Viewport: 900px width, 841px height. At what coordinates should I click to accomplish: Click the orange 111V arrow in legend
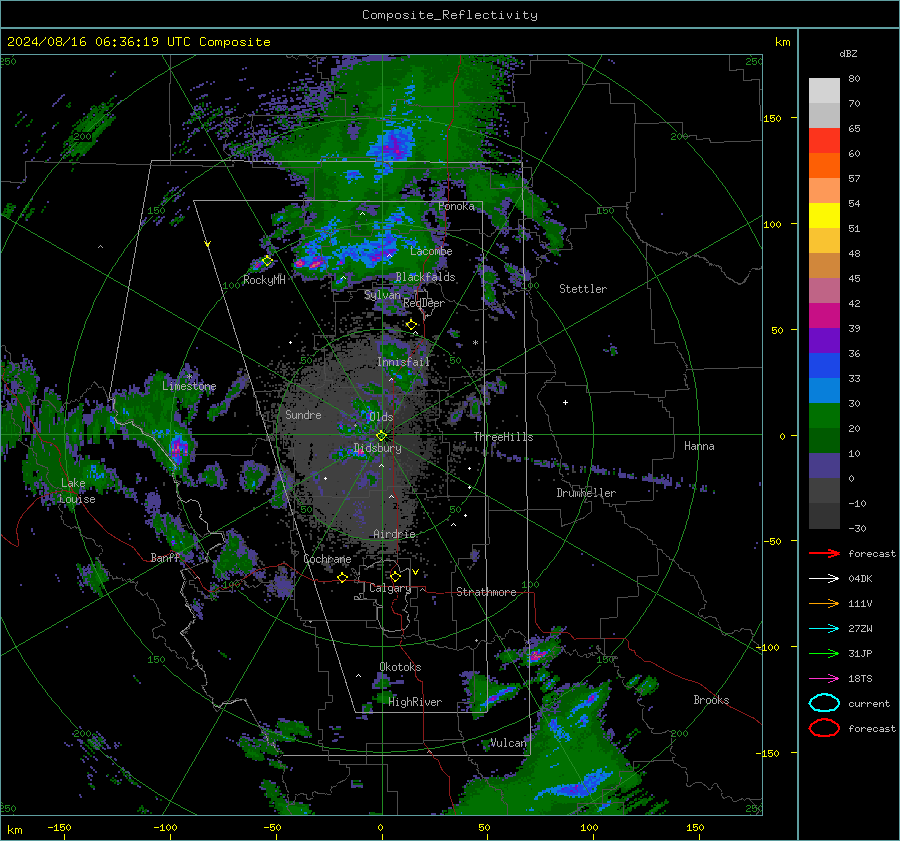(x=824, y=603)
